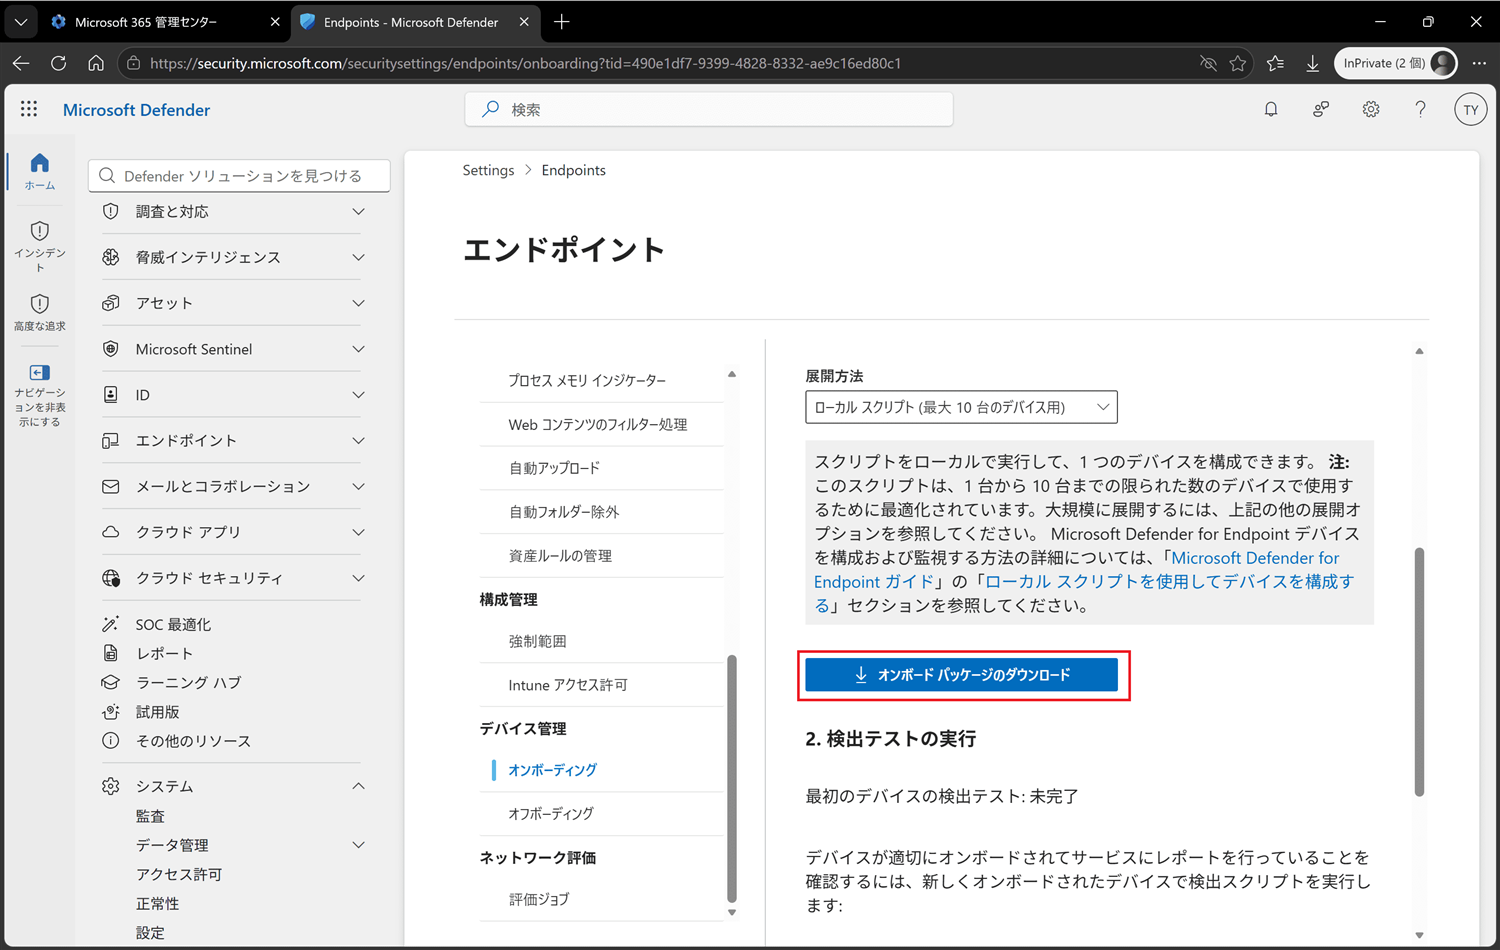Click the browser back arrow
The image size is (1500, 950).
tap(21, 63)
